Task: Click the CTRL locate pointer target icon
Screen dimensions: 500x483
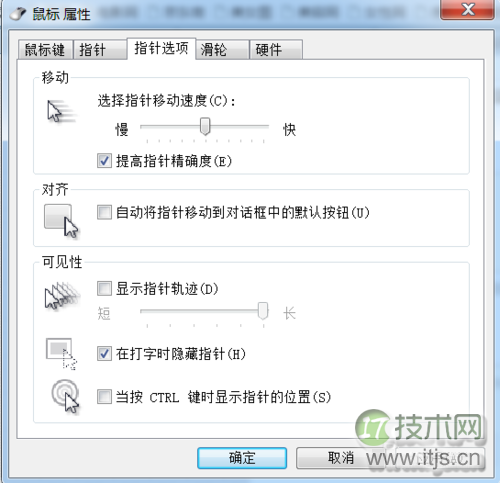Action: (65, 396)
